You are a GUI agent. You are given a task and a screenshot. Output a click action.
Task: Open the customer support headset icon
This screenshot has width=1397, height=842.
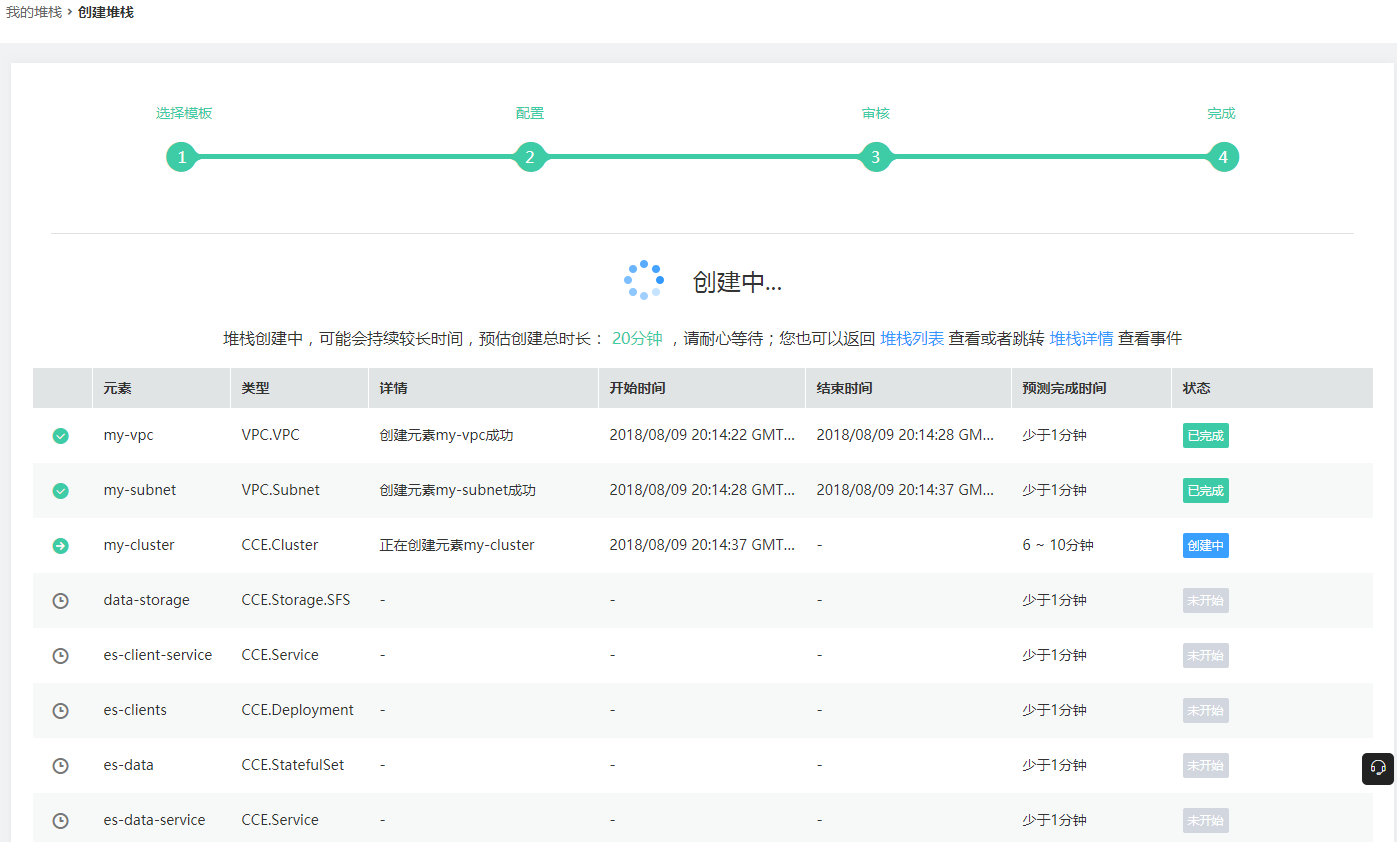tap(1378, 768)
